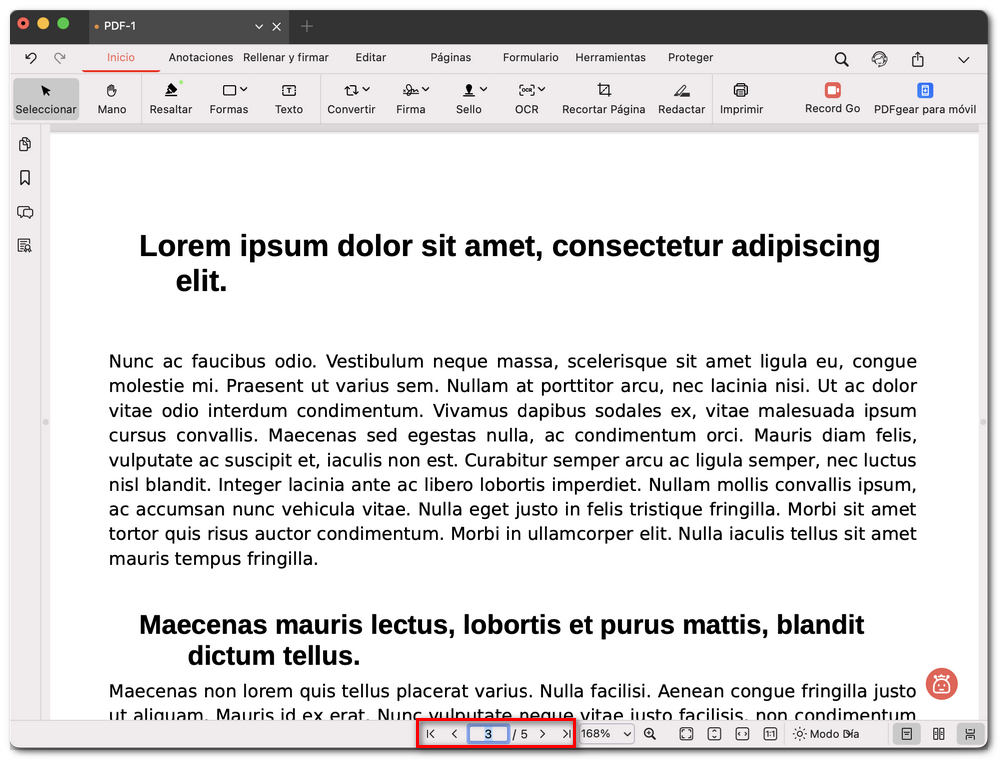Click the Imprimir print button
This screenshot has height=761, width=999.
pyautogui.click(x=741, y=97)
